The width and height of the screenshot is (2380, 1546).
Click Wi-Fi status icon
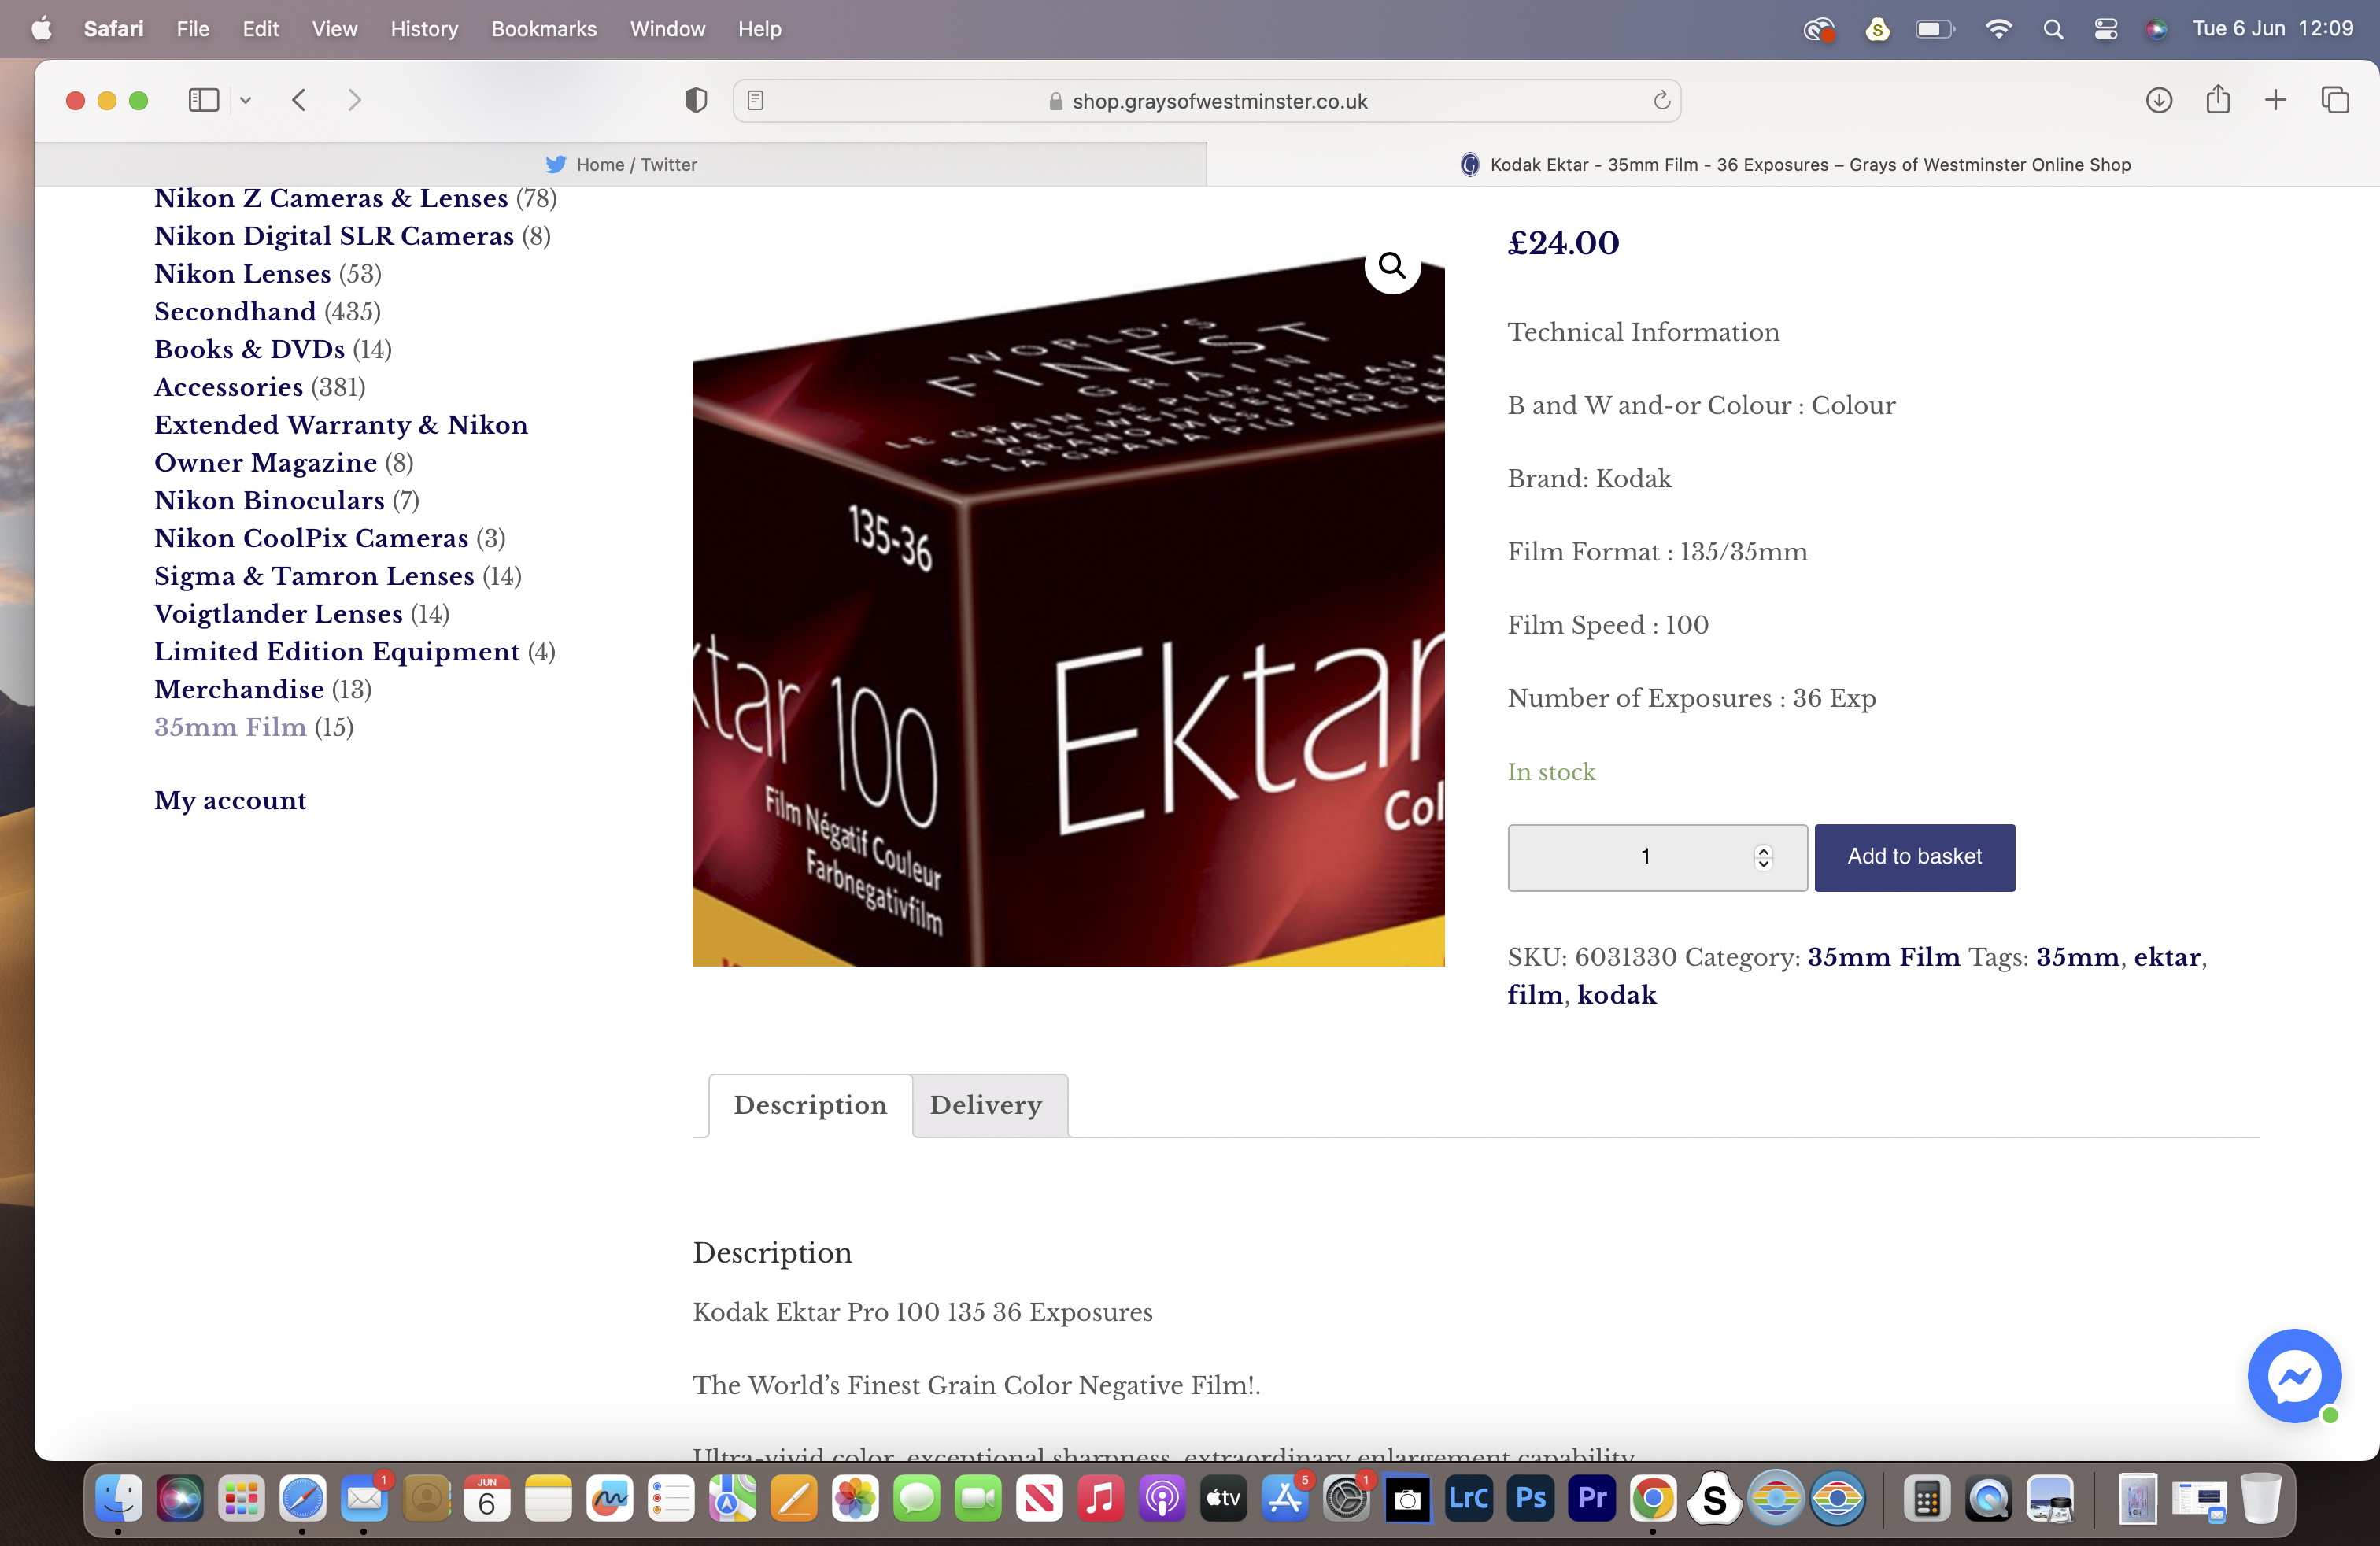(x=1998, y=29)
